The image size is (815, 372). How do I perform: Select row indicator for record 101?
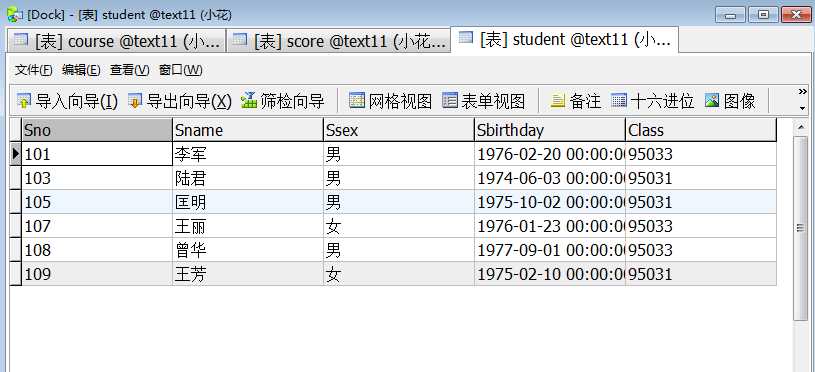coord(16,154)
